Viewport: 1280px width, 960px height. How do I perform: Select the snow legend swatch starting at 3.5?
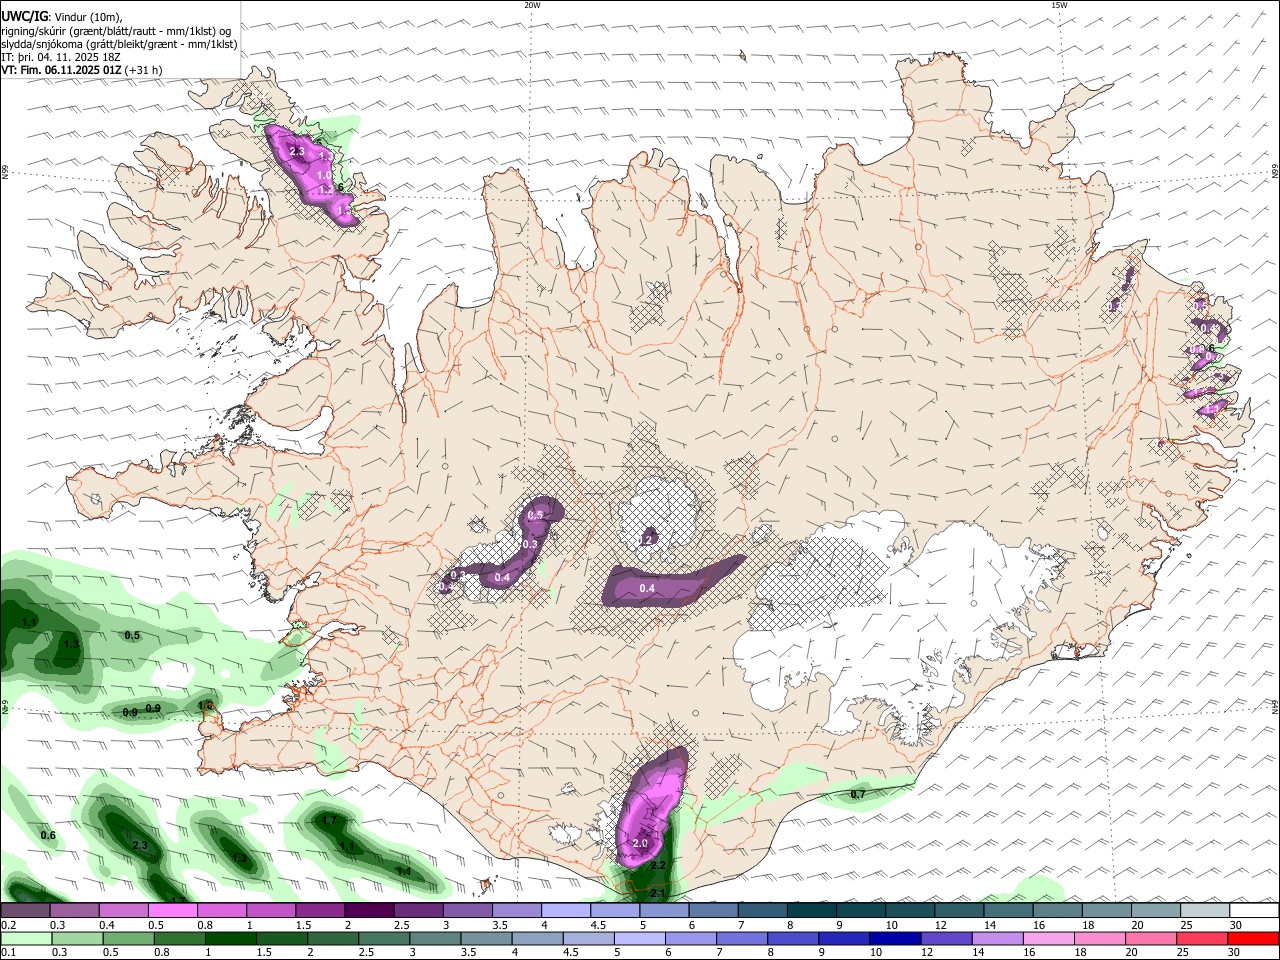(515, 911)
